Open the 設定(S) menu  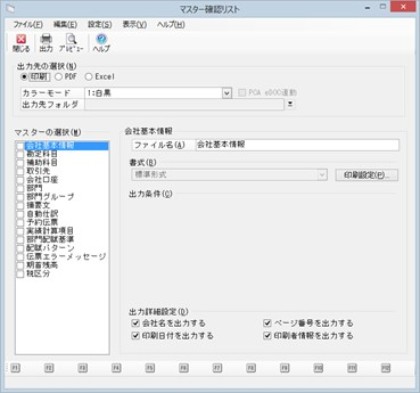[100, 25]
